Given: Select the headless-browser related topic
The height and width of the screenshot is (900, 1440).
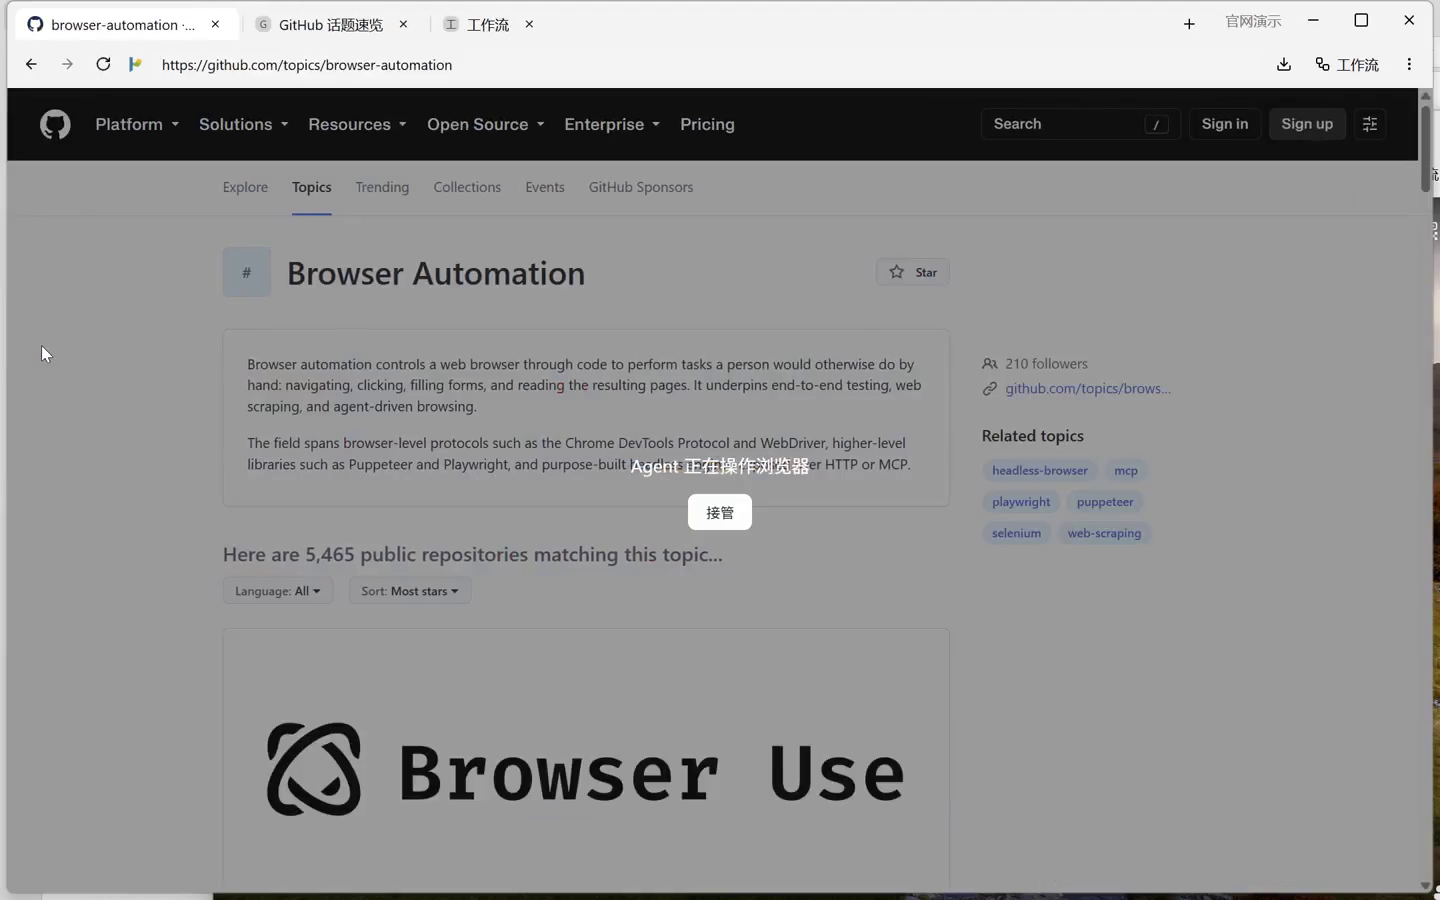Looking at the screenshot, I should [1040, 470].
